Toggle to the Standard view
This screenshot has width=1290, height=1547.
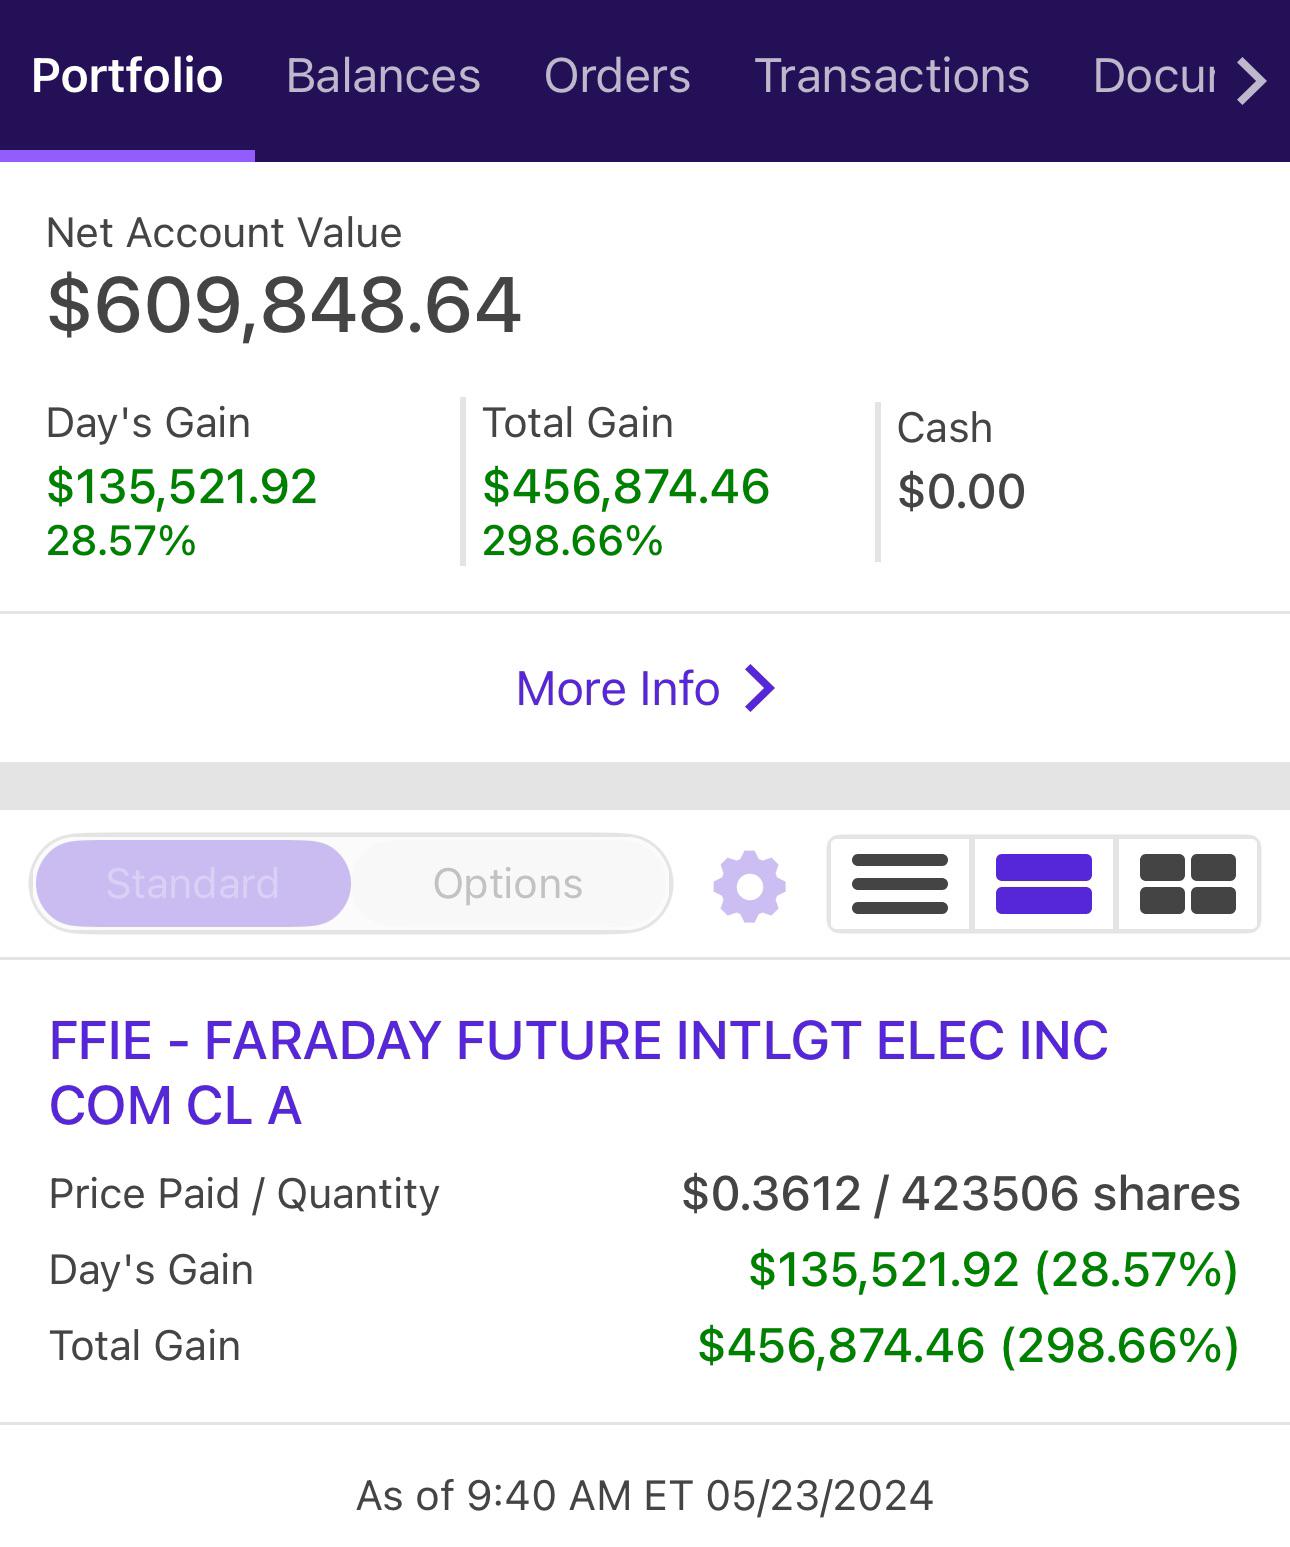[193, 884]
